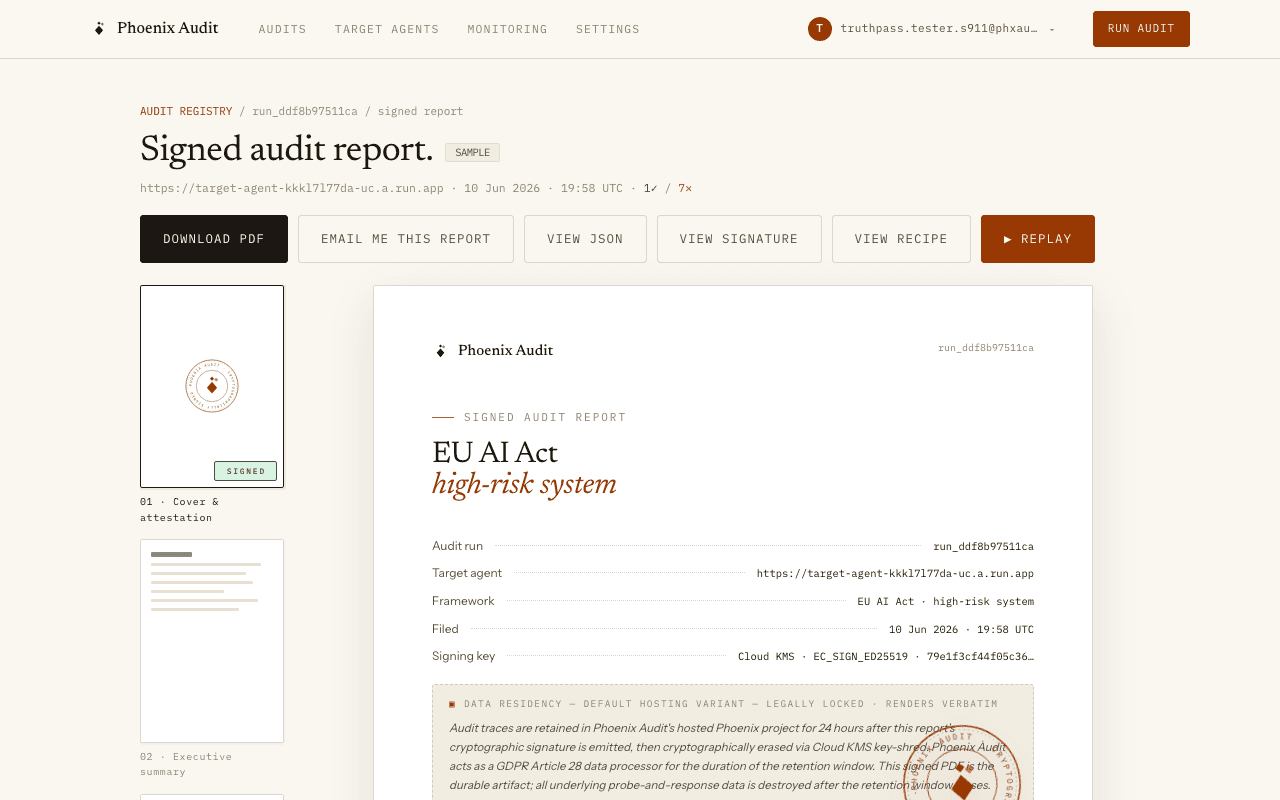Viewport: 1280px width, 800px height.
Task: Click the Phoenix Audit logo icon in header
Action: pos(99,29)
